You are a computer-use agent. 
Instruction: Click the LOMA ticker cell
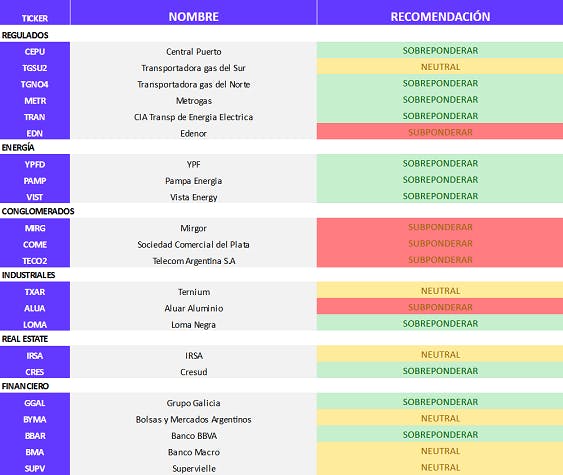(x=35, y=324)
